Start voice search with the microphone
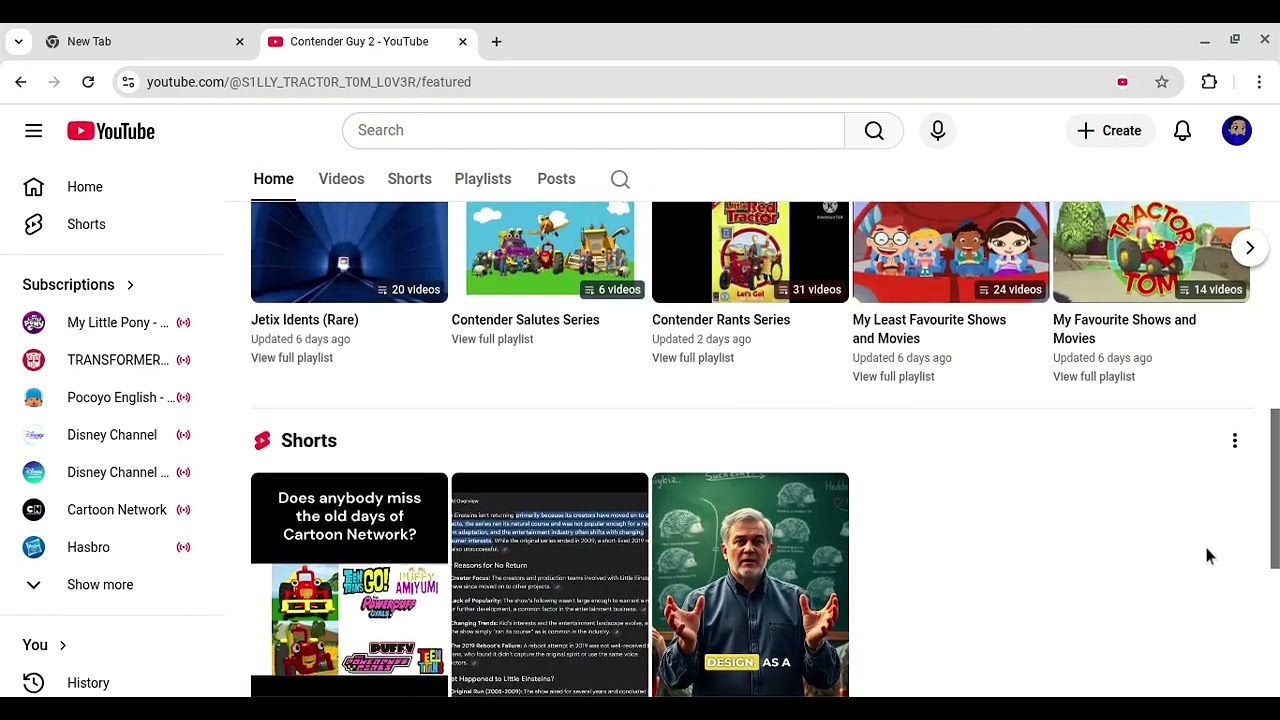Image resolution: width=1280 pixels, height=720 pixels. [x=938, y=131]
